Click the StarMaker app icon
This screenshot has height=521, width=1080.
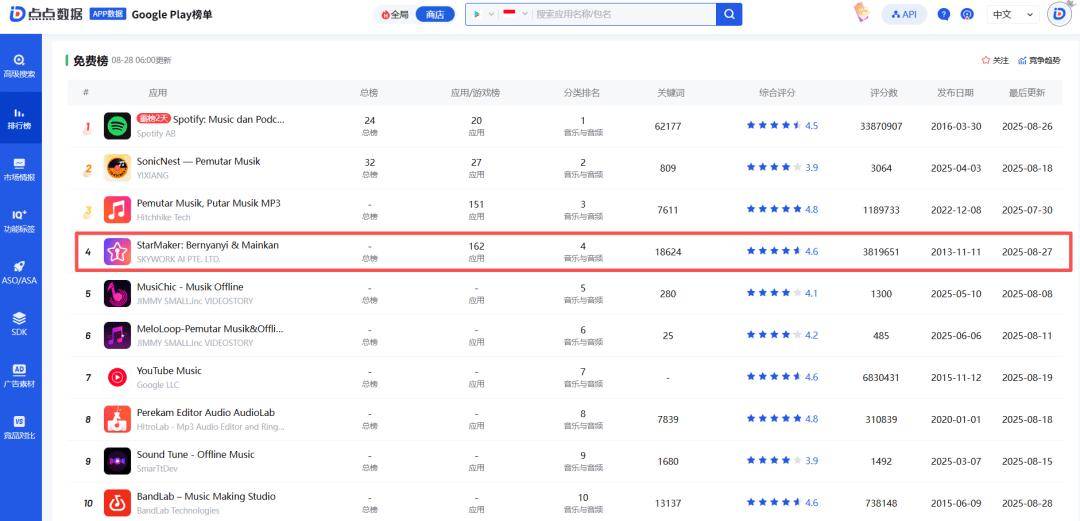pyautogui.click(x=117, y=252)
